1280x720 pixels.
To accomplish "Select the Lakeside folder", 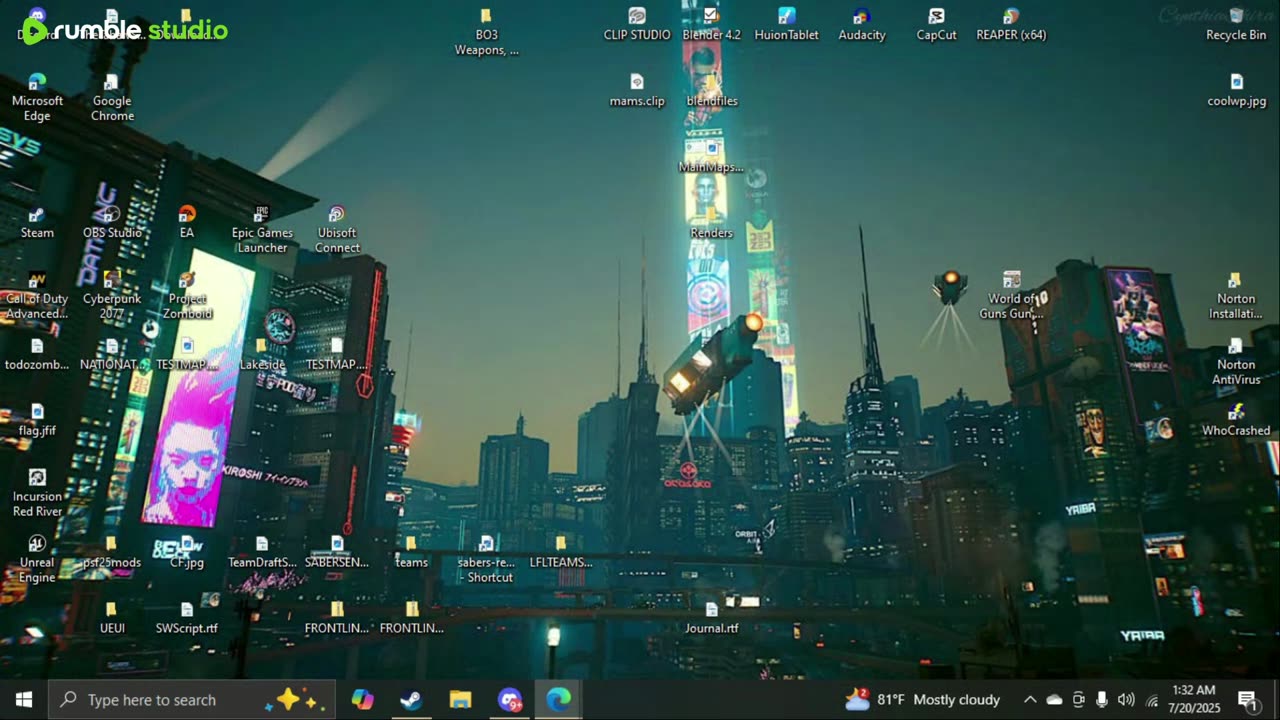I will point(262,354).
